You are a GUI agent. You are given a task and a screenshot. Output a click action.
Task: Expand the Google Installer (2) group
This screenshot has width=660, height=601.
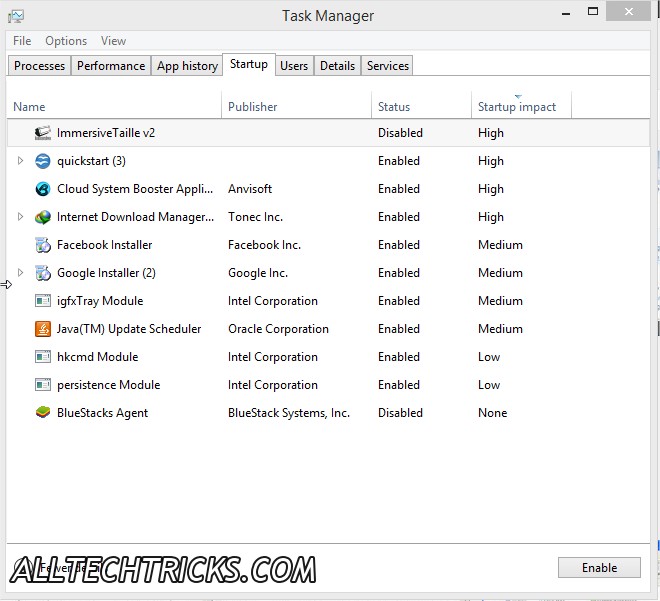pos(20,272)
